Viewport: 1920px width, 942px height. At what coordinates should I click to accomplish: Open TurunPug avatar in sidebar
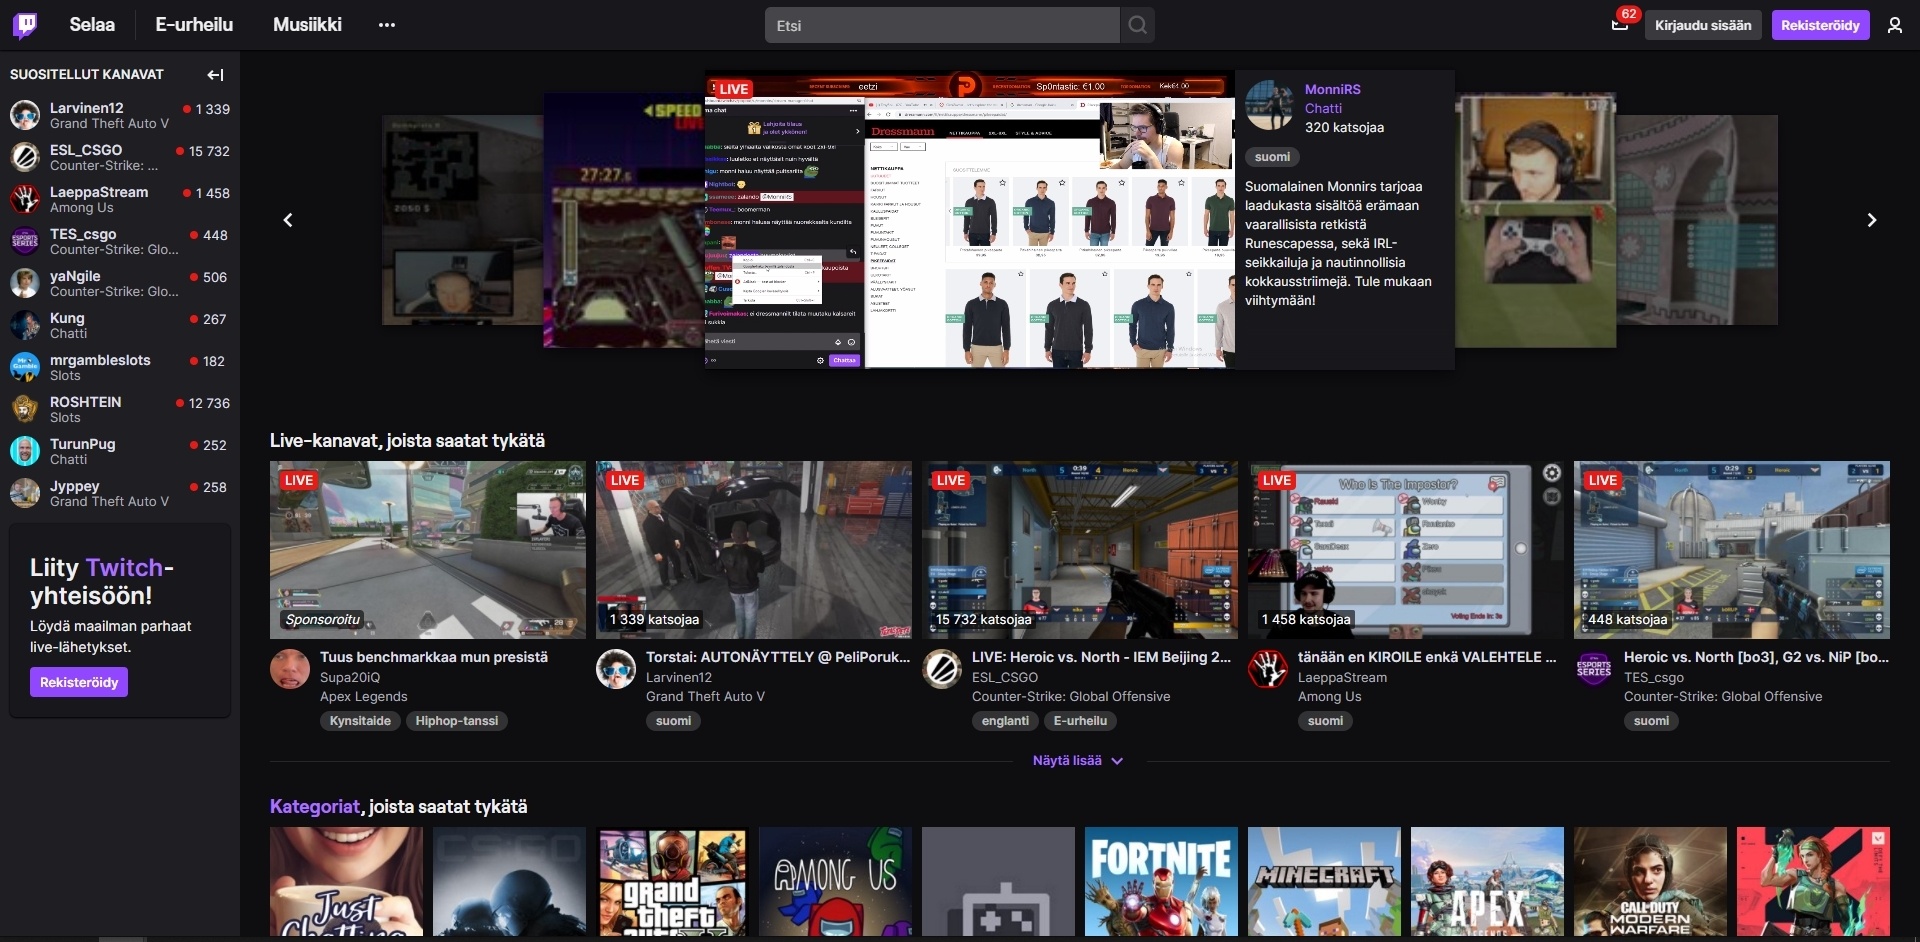tap(25, 451)
